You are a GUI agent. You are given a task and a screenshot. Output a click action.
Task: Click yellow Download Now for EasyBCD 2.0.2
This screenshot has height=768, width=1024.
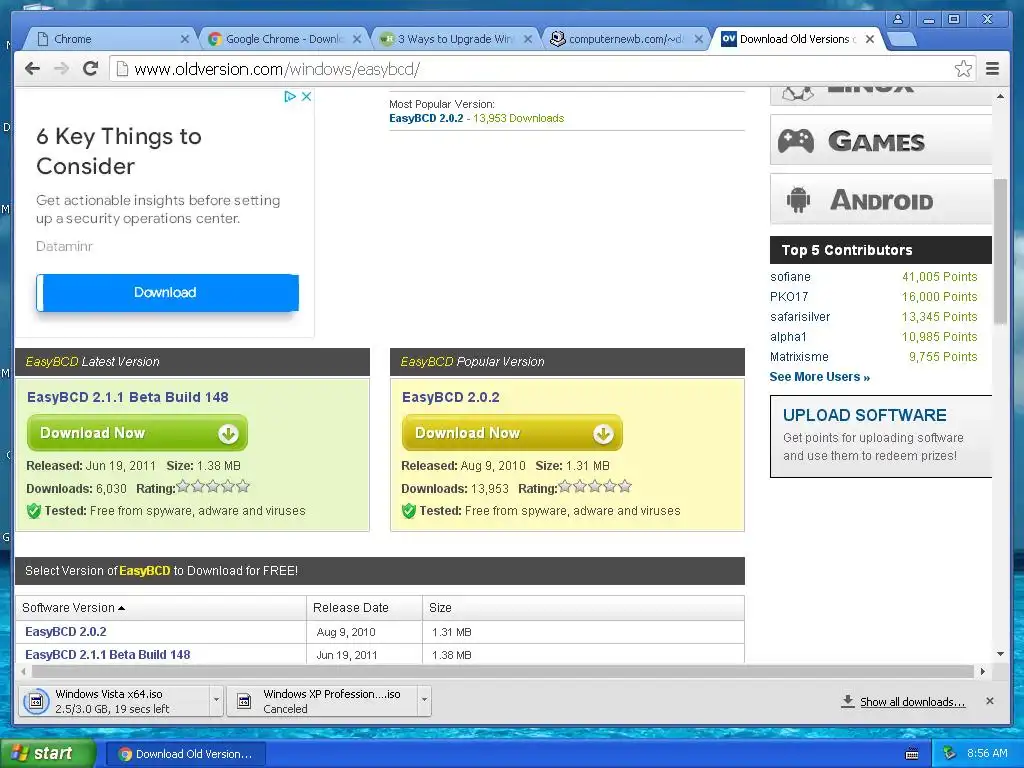(x=512, y=433)
